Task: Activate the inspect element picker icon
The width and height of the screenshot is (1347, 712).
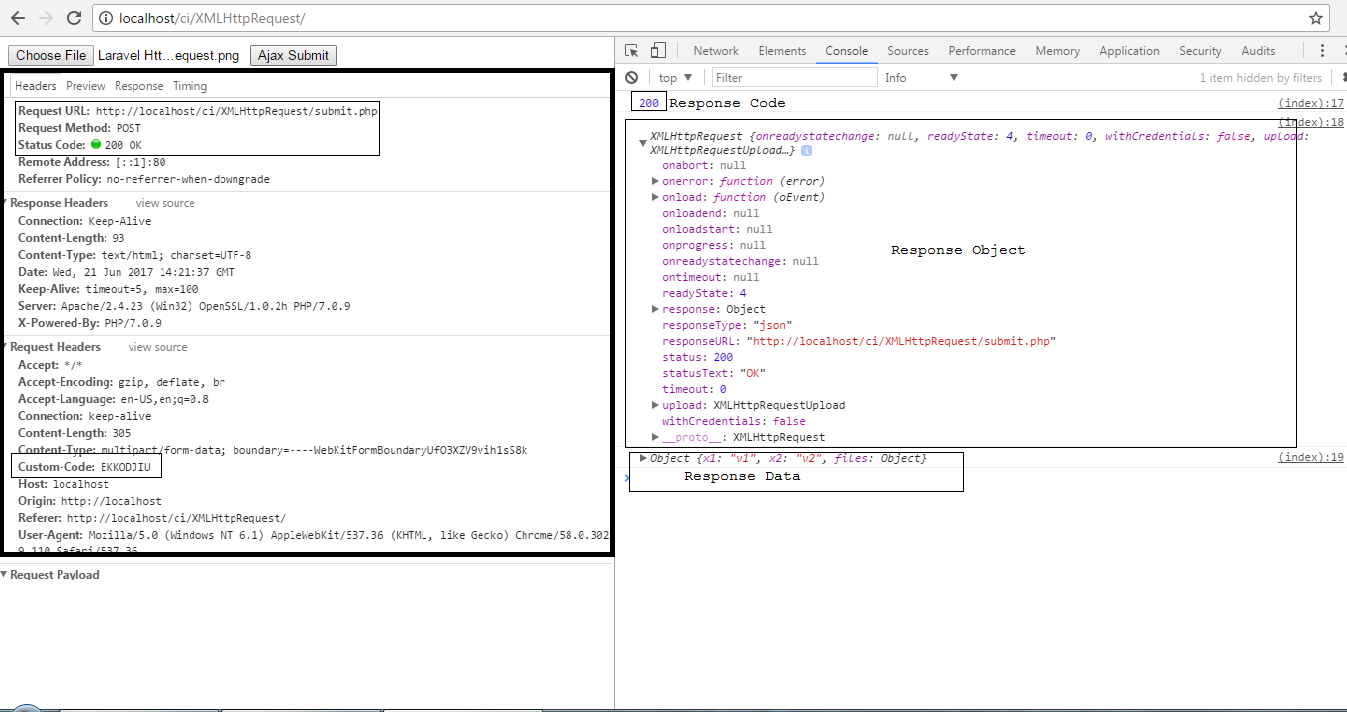Action: (632, 51)
